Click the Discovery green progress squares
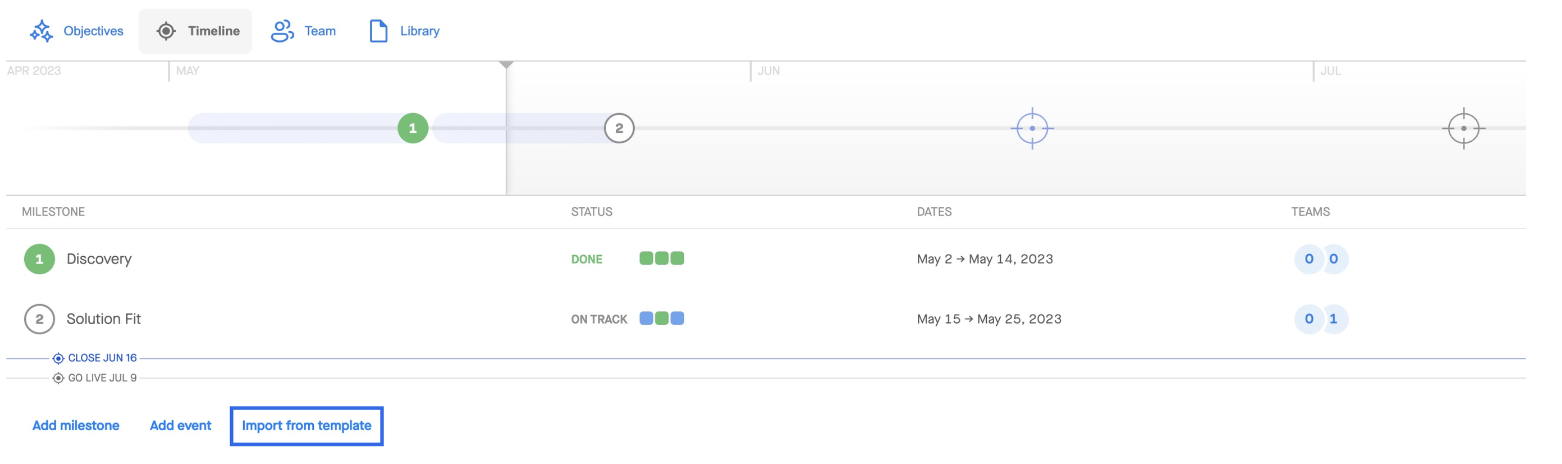Screen dimensions: 1562x464 pyautogui.click(x=662, y=259)
